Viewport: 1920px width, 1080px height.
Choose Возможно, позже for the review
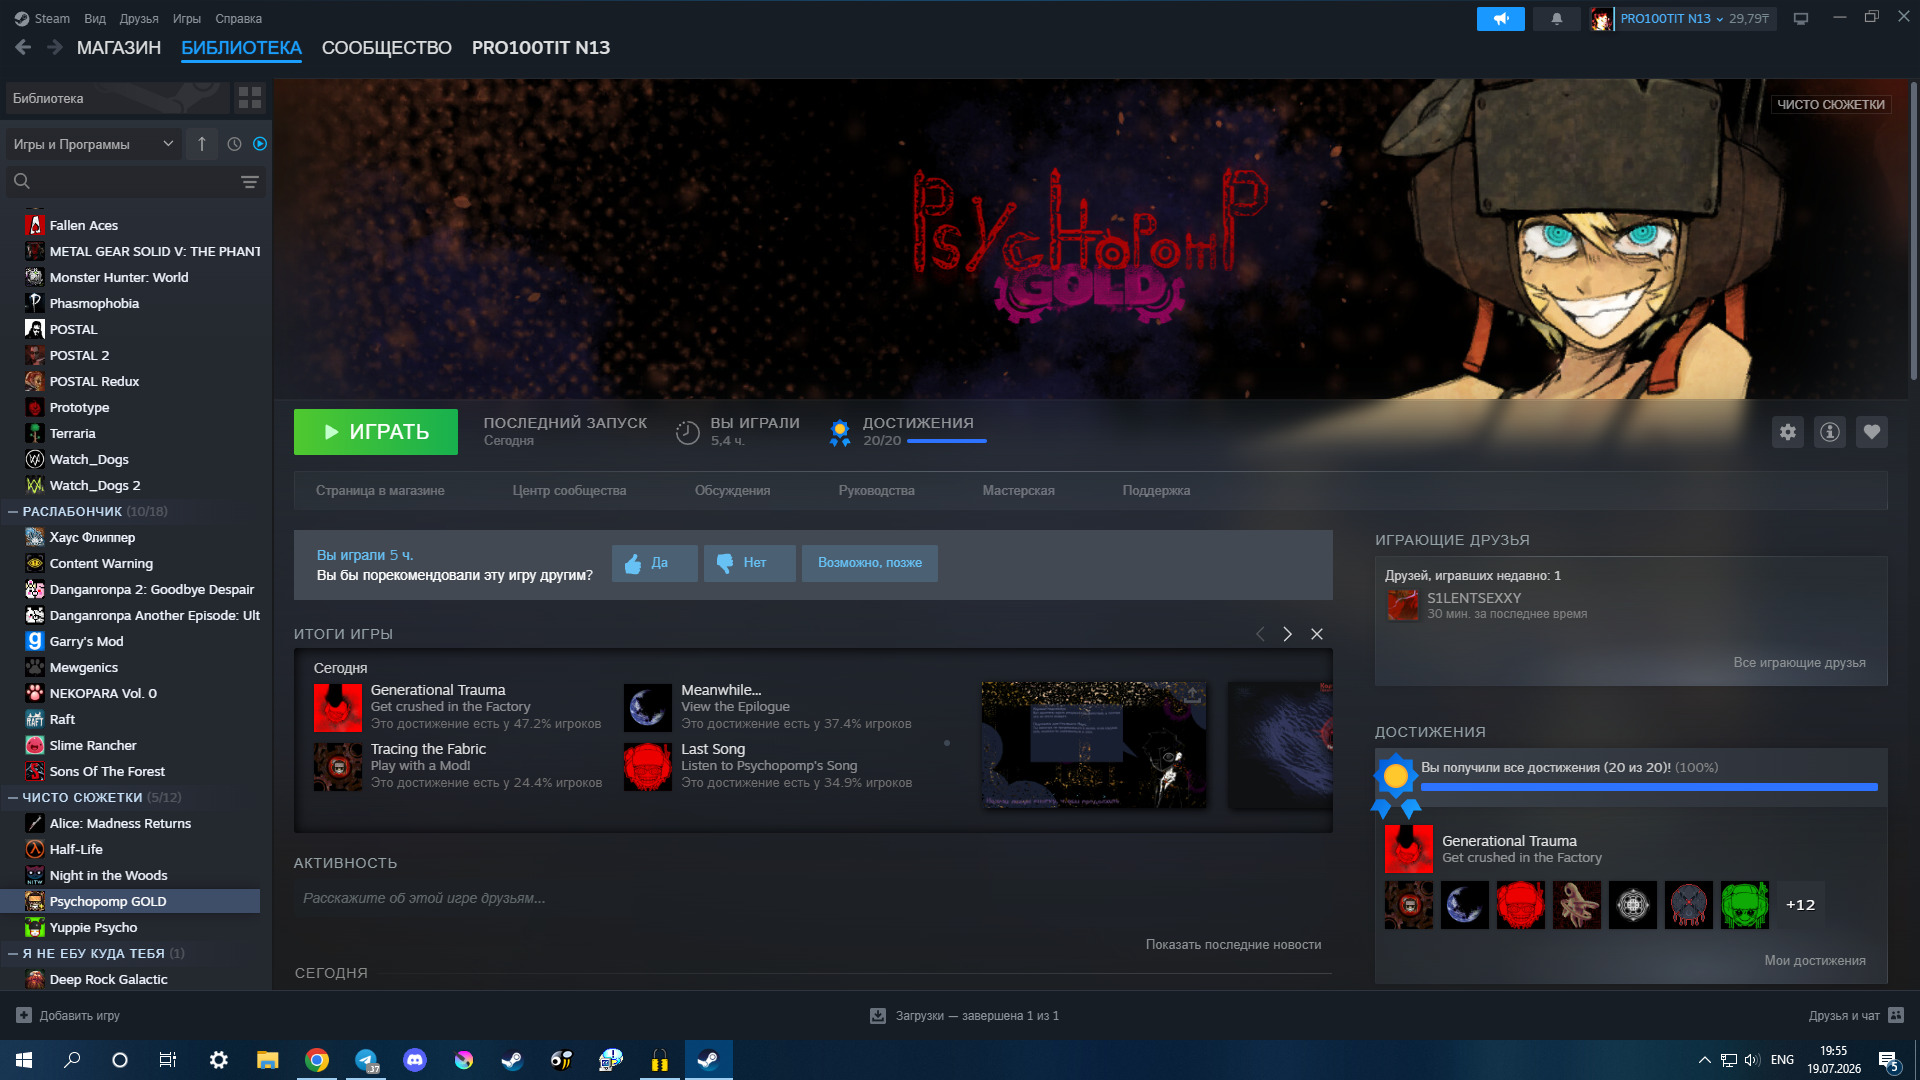tap(870, 563)
